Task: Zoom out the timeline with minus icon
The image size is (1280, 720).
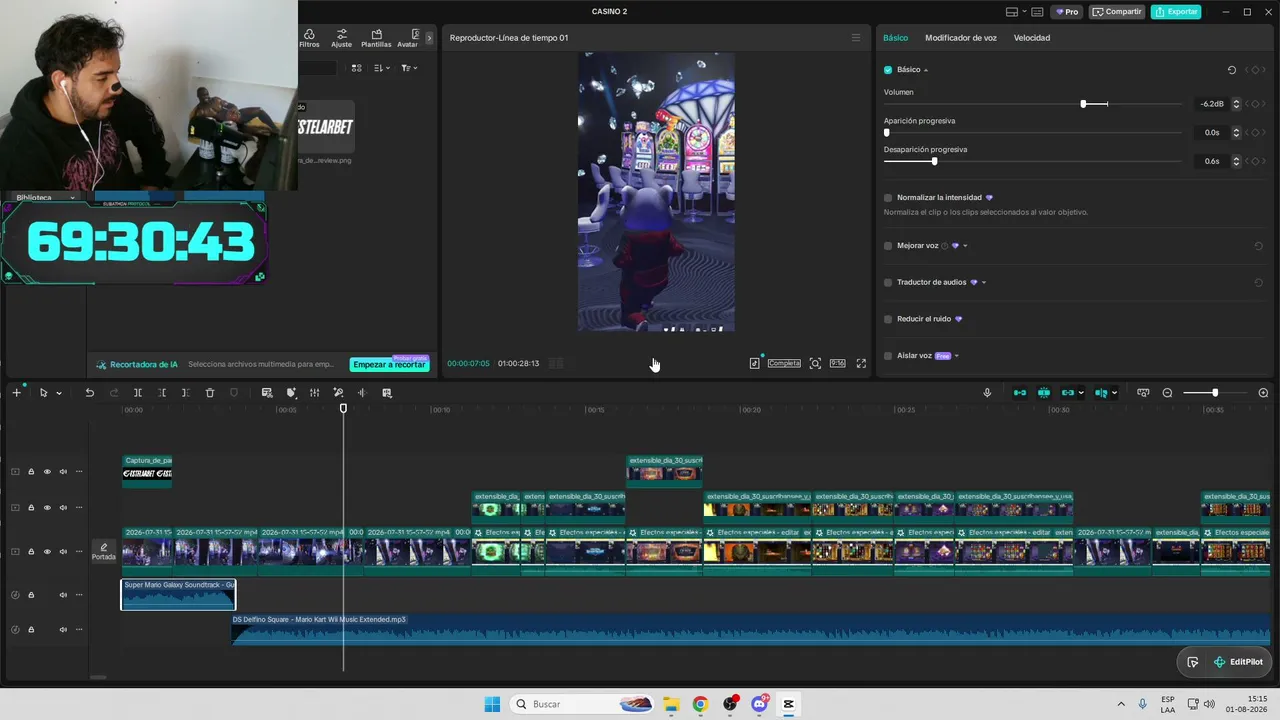Action: tap(1167, 393)
